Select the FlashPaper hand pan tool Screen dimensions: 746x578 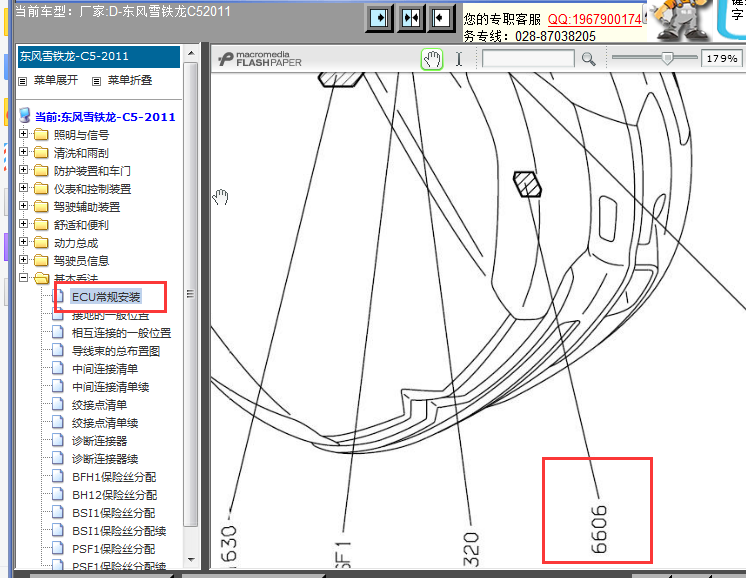(x=432, y=59)
